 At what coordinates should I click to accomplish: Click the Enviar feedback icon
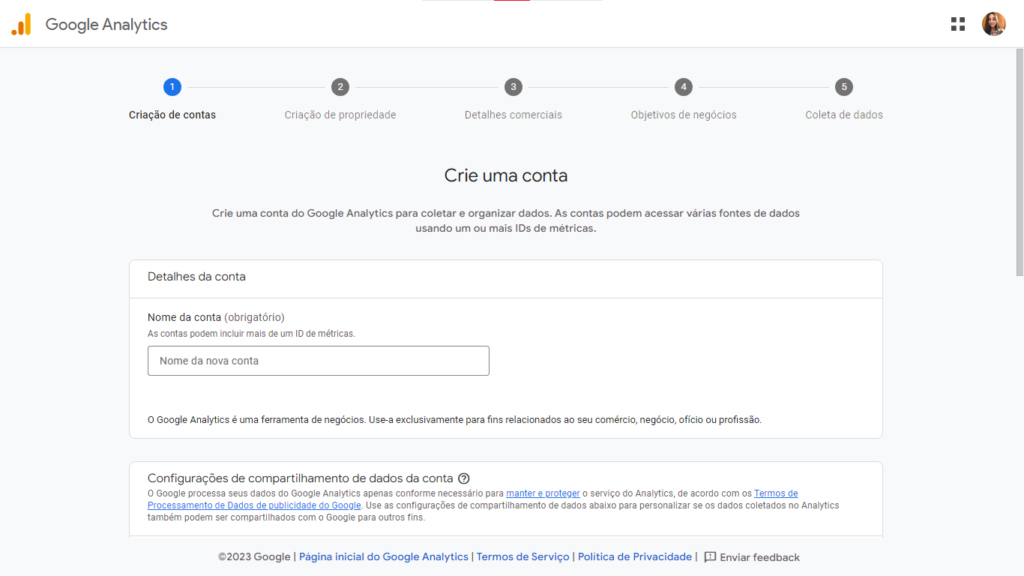[x=710, y=557]
